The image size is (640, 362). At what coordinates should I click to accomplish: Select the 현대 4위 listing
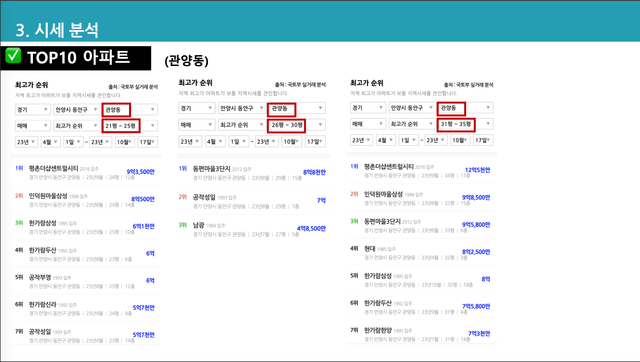point(422,252)
